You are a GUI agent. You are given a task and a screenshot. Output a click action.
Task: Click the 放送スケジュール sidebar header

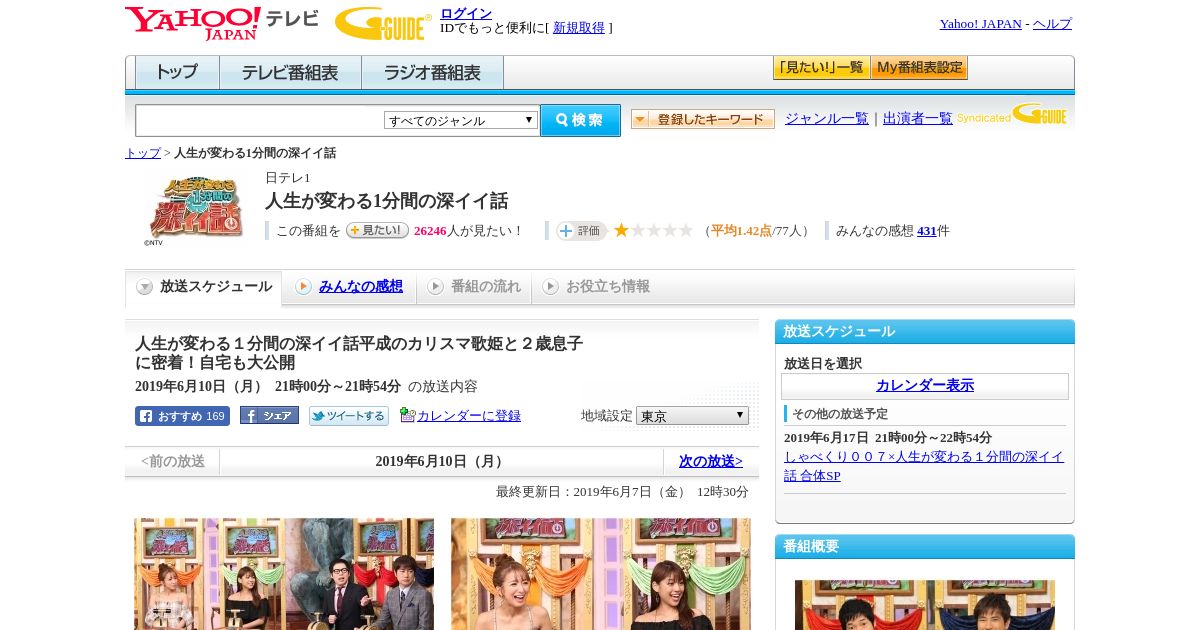point(925,332)
